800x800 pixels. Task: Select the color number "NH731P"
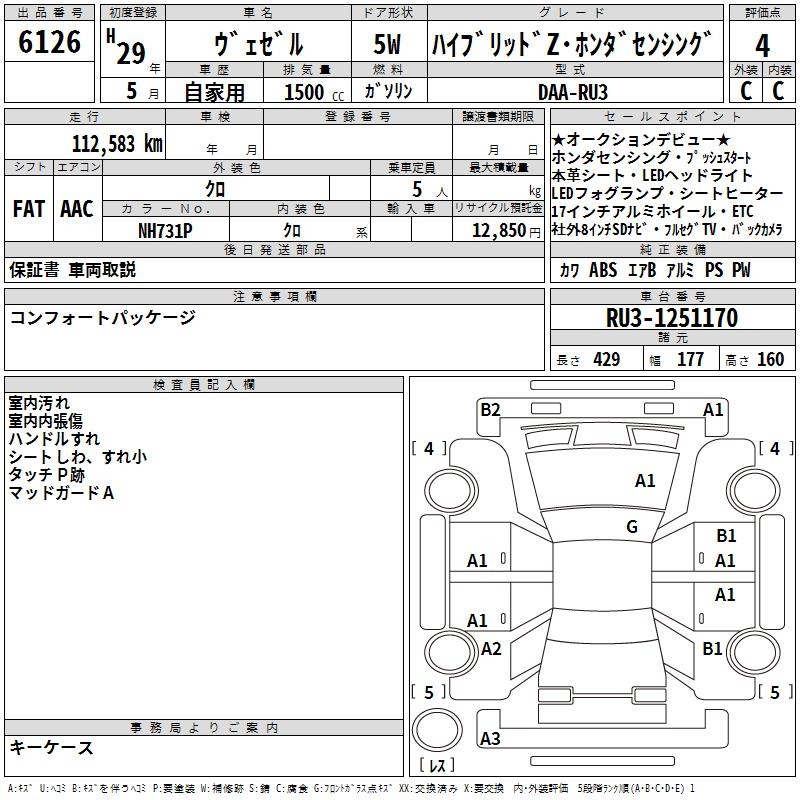click(x=165, y=231)
